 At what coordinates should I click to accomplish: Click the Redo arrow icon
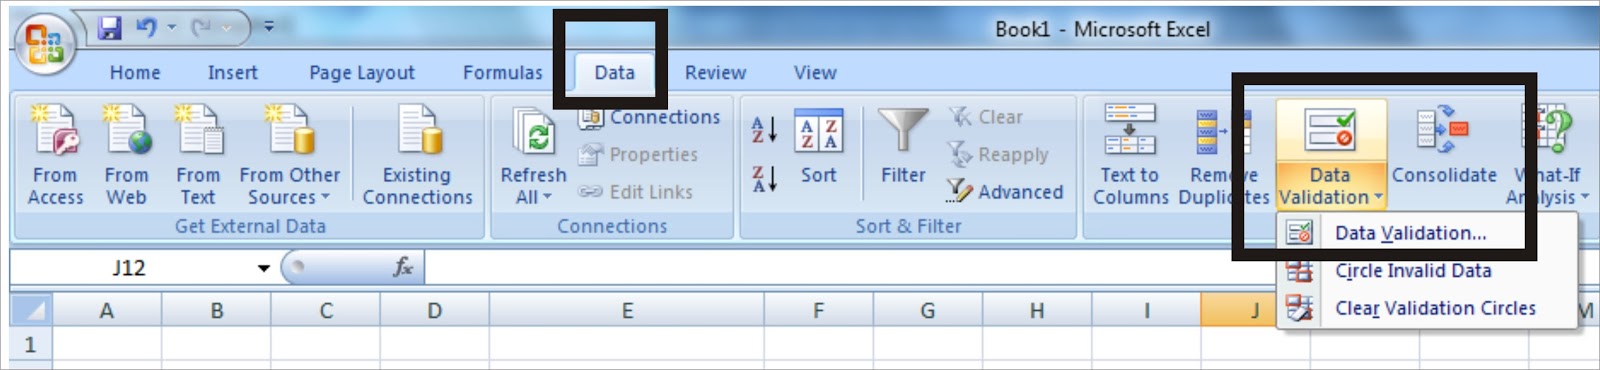(x=202, y=28)
